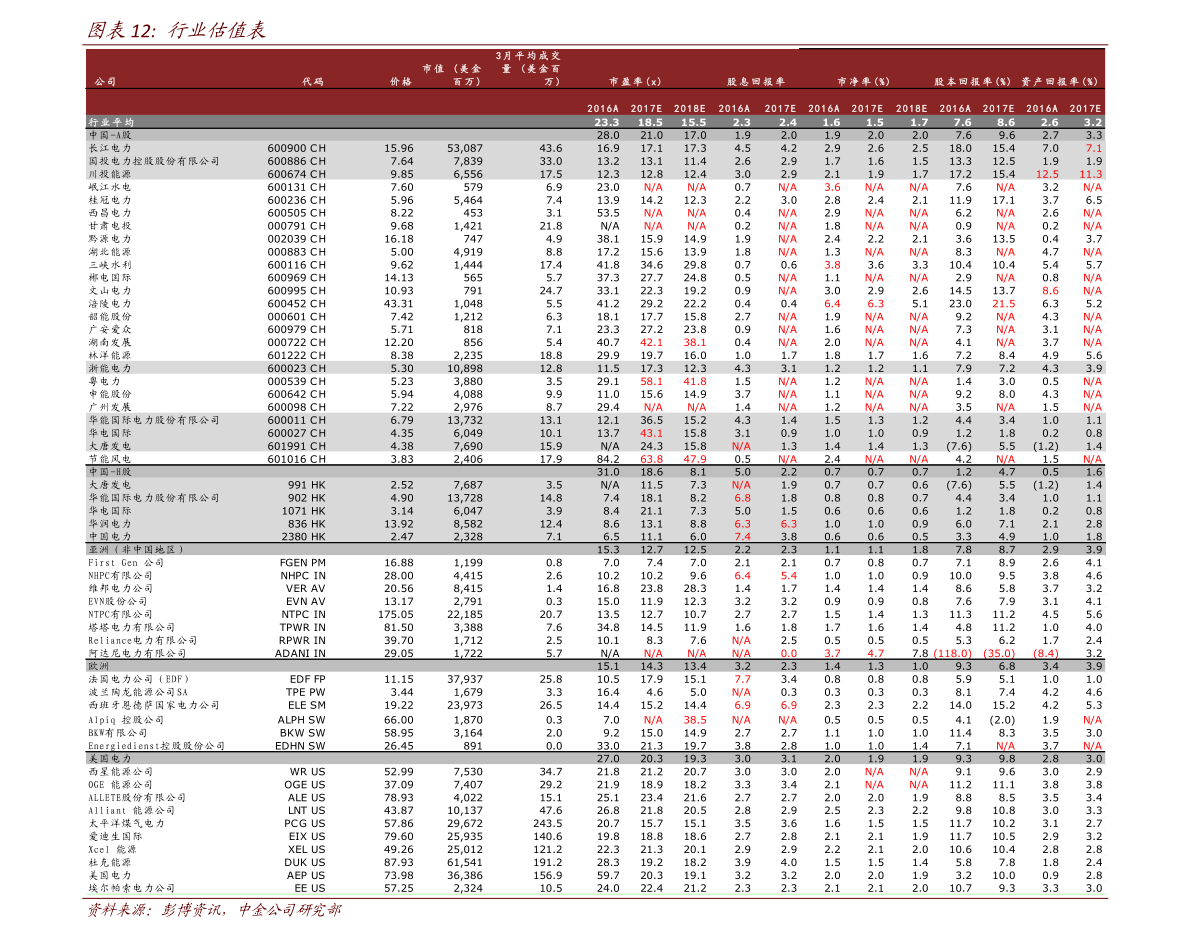Select the "代码" column header
Screen dimensions: 1191x939
coord(313,81)
